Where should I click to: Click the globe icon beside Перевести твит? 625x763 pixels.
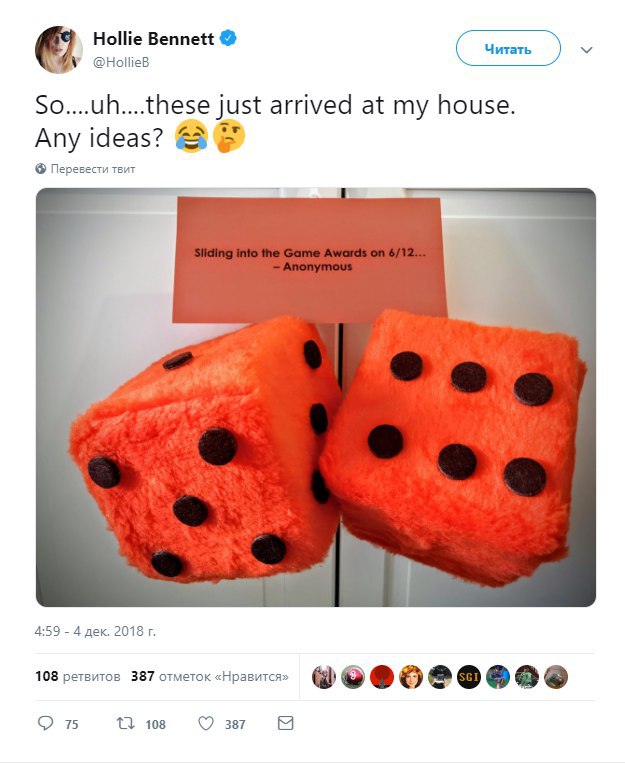pos(41,169)
